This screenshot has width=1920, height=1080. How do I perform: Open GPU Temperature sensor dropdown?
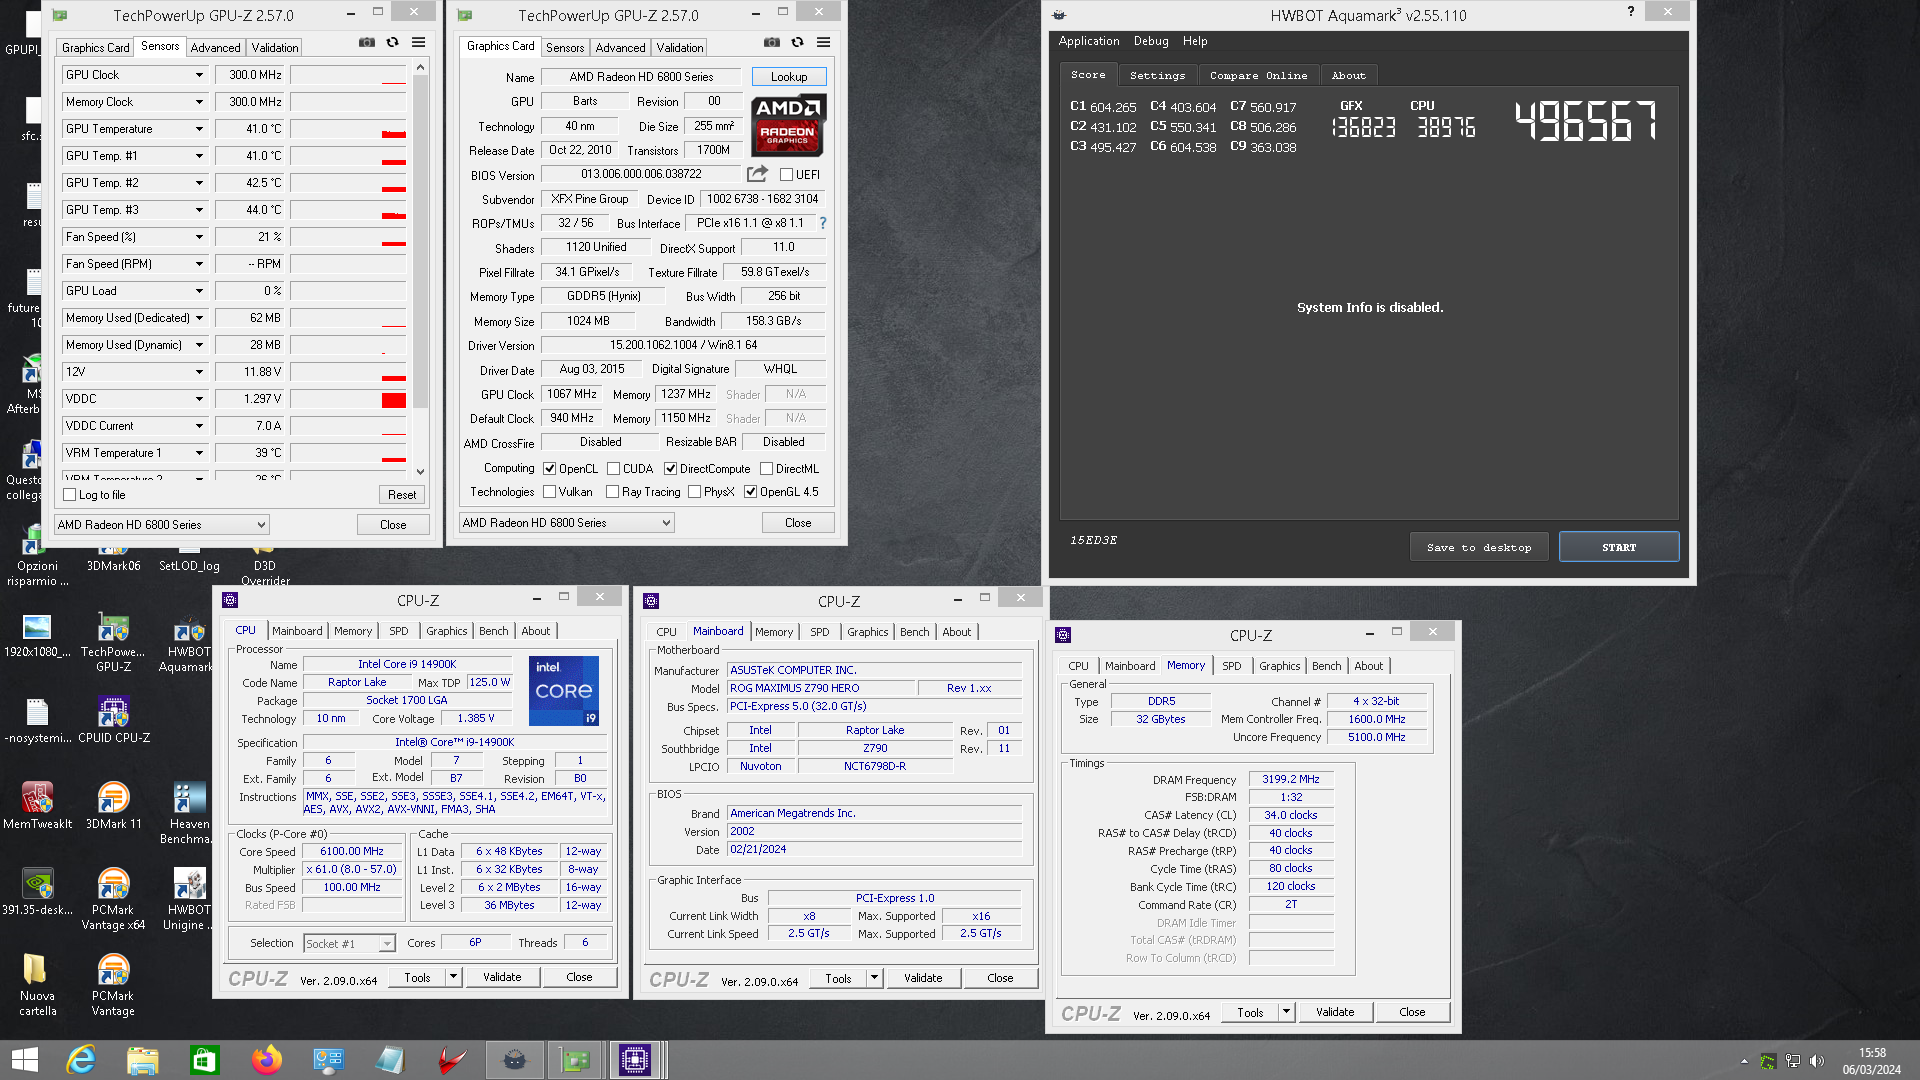(x=199, y=129)
